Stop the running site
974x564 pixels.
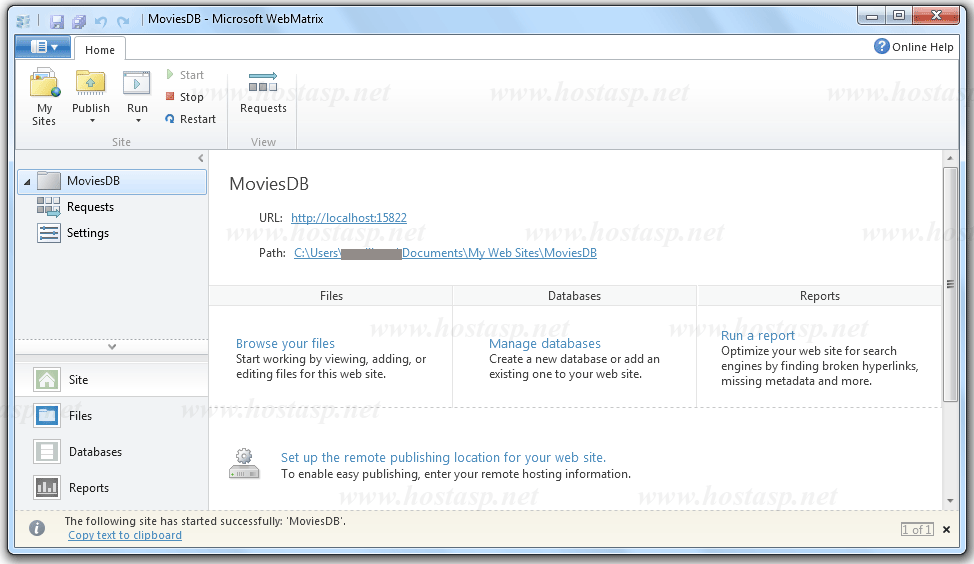(x=185, y=97)
